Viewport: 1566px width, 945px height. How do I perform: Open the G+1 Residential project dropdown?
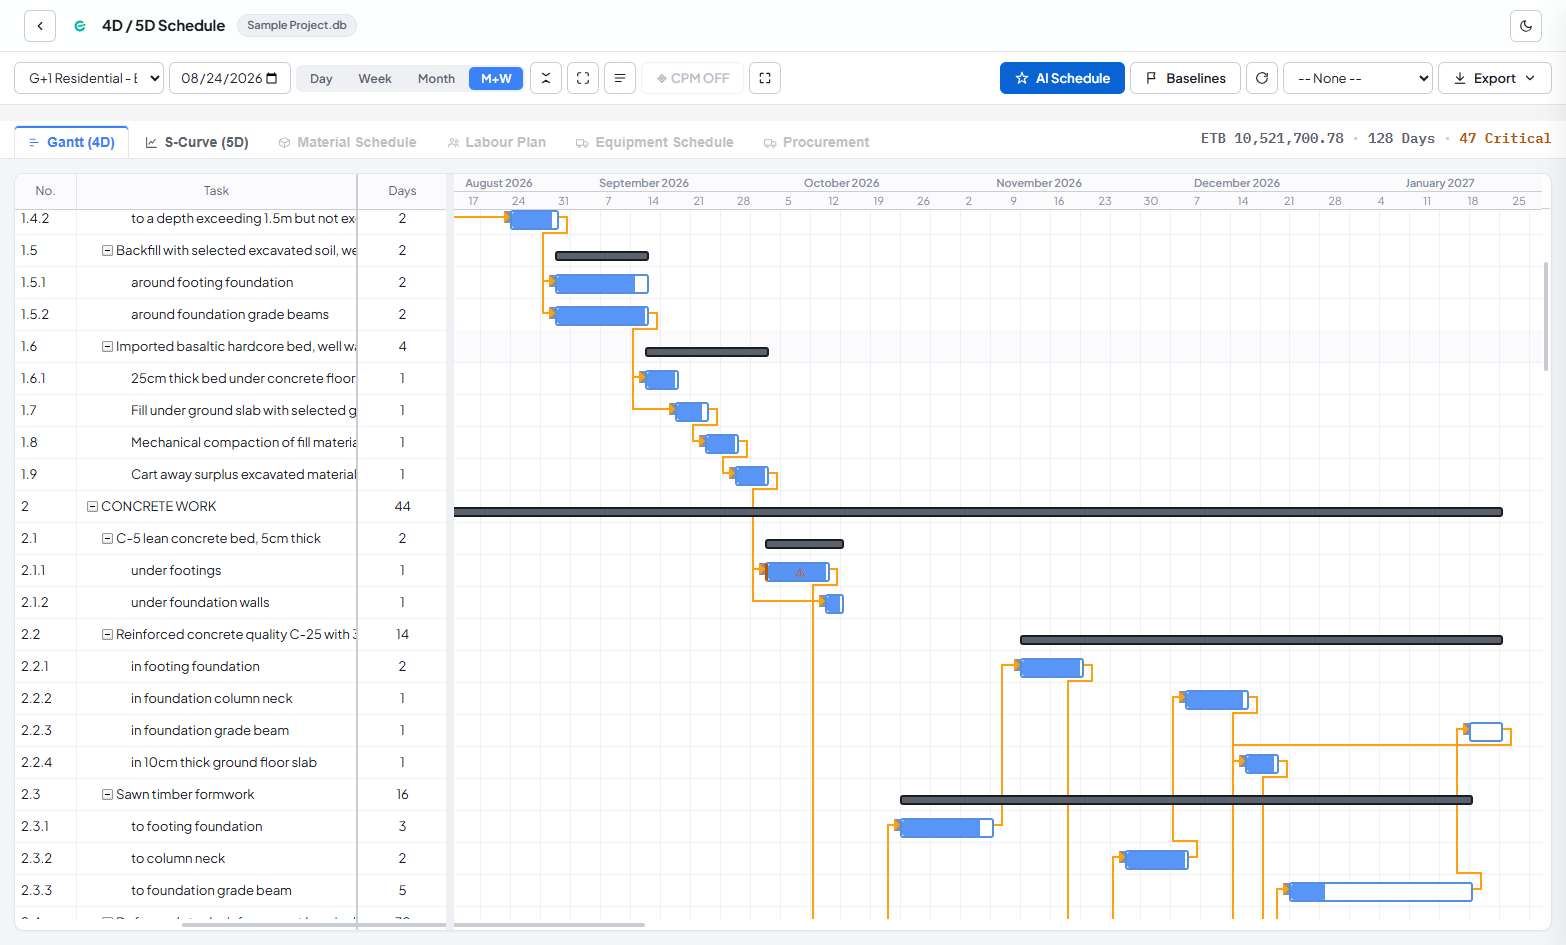tap(89, 78)
